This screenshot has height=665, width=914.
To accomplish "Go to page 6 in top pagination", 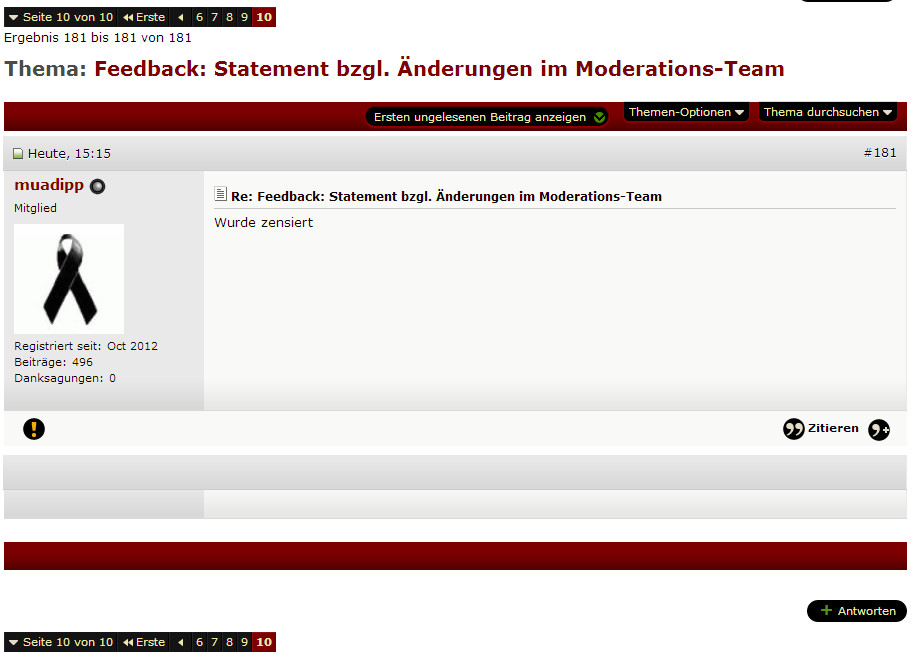I will [199, 17].
